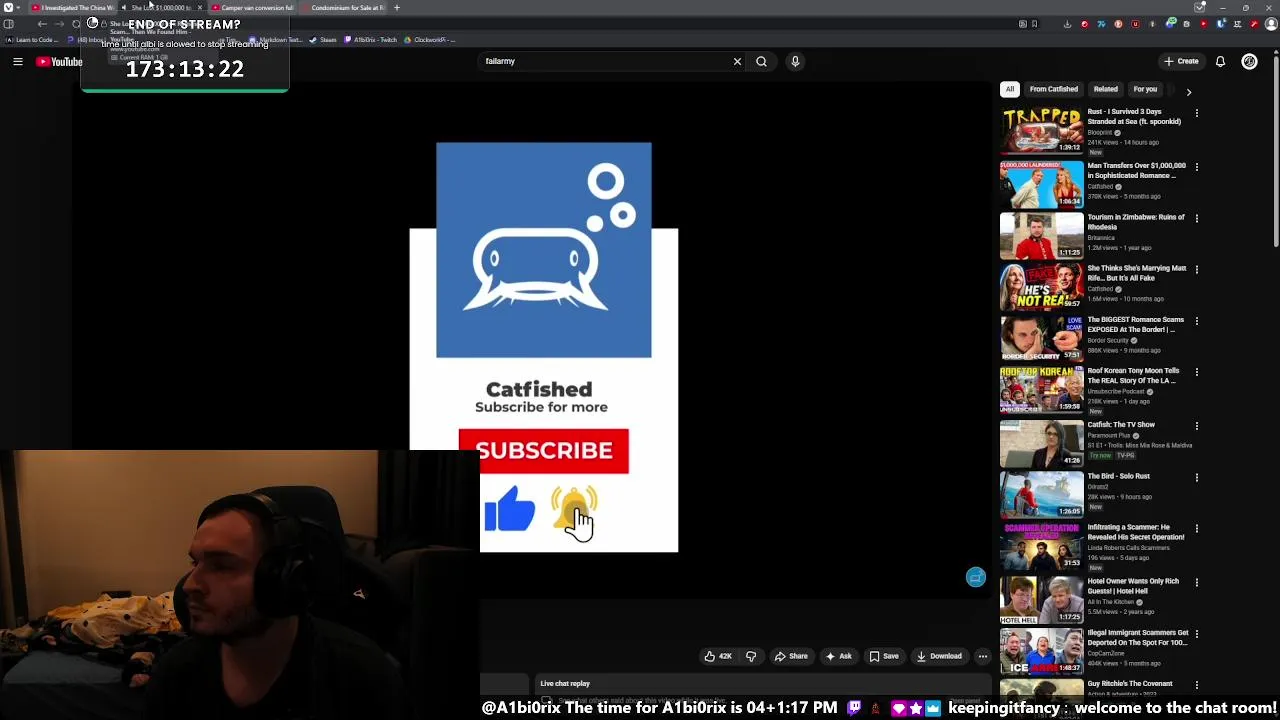Open options menu for 'Man Transfers Over $1,000,000'

[1196, 167]
